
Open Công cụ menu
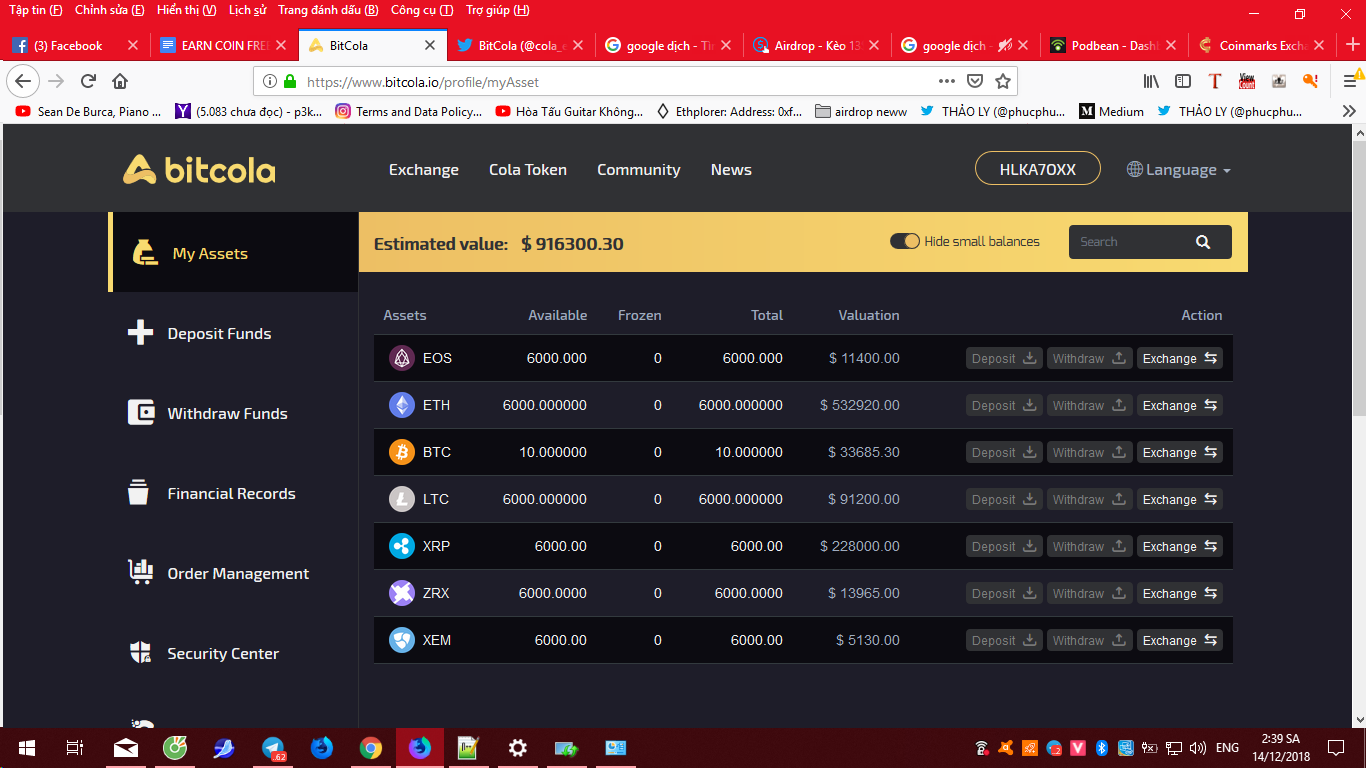click(x=422, y=10)
